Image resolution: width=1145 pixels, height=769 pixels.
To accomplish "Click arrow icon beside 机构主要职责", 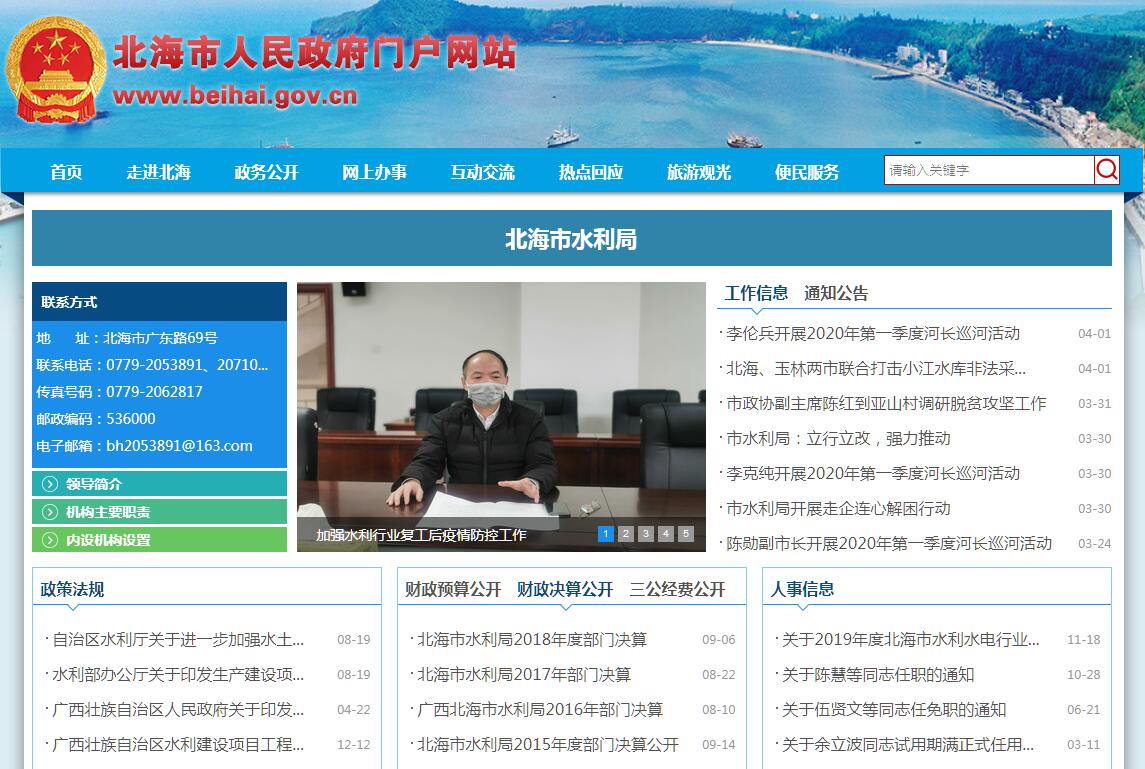I will 50,512.
